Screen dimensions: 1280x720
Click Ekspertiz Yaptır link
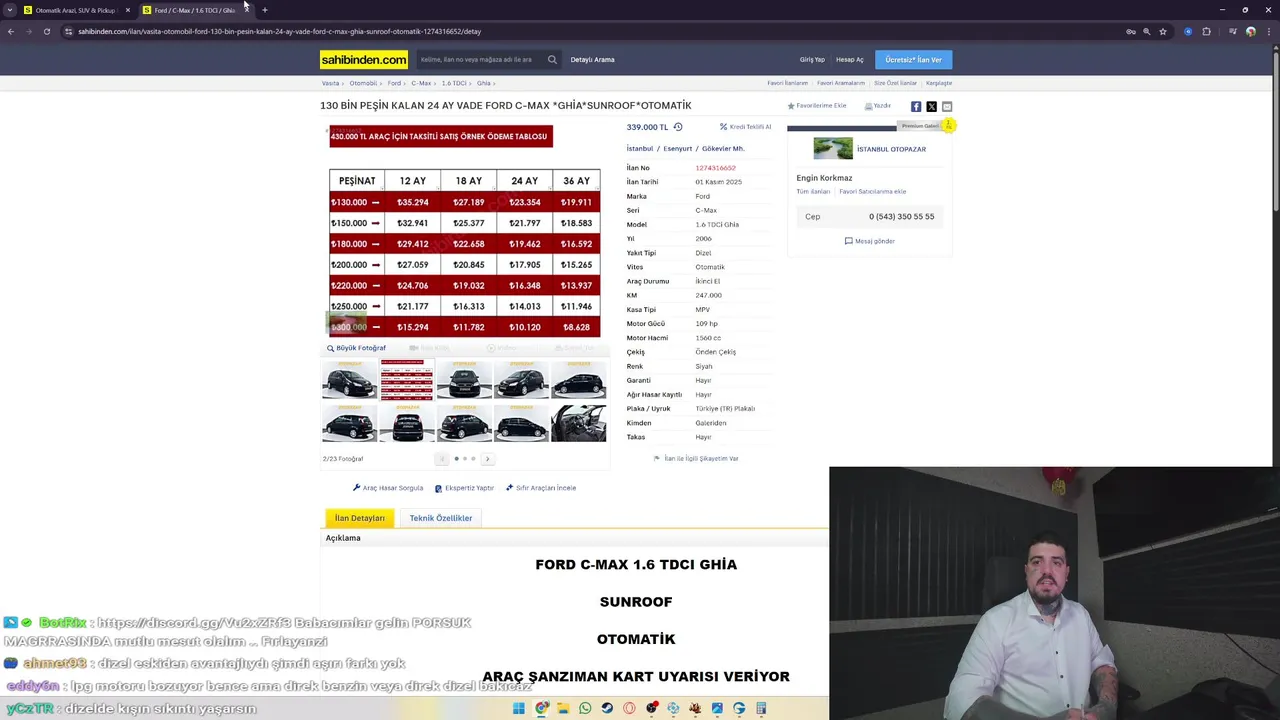[x=464, y=488]
